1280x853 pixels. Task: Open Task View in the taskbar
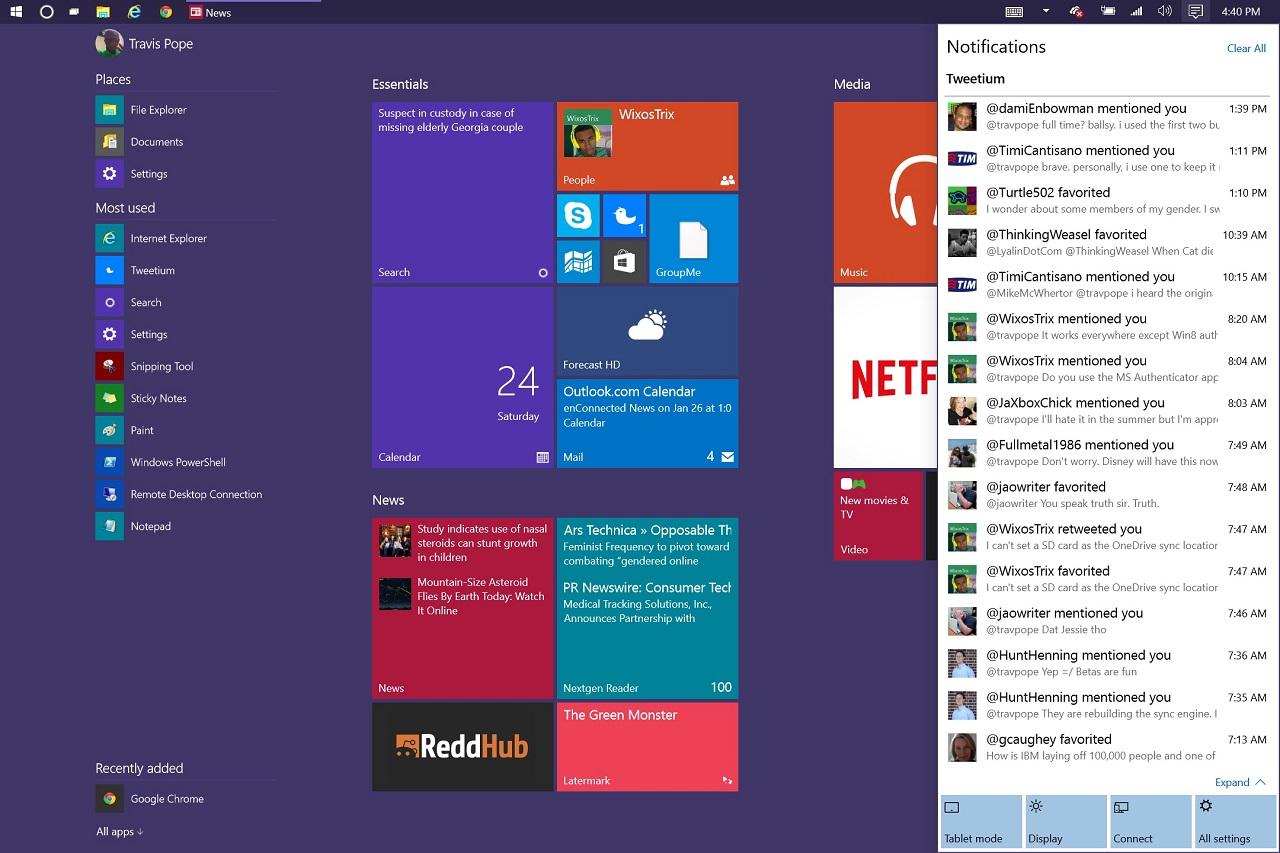pos(75,12)
